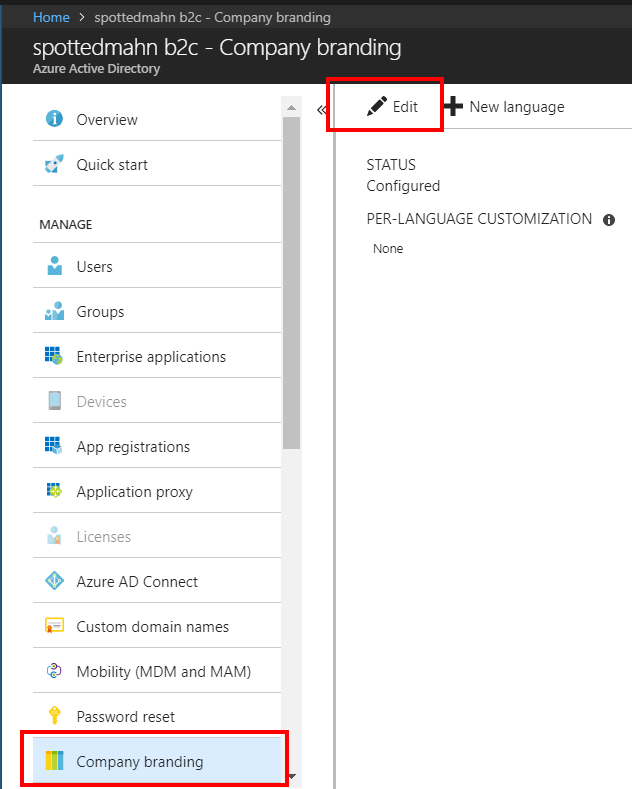632x789 pixels.
Task: Open Azure AD Connect label
Action: pos(137,582)
